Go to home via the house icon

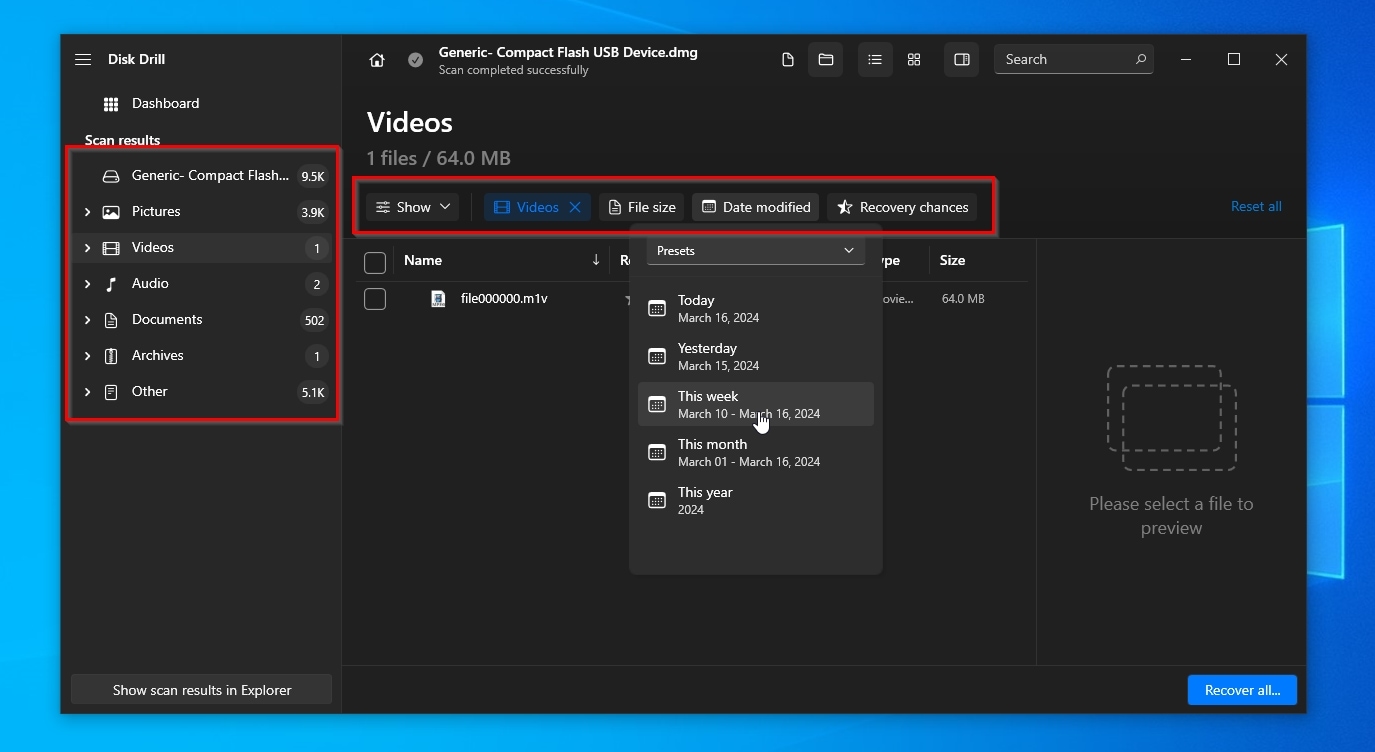pos(377,60)
